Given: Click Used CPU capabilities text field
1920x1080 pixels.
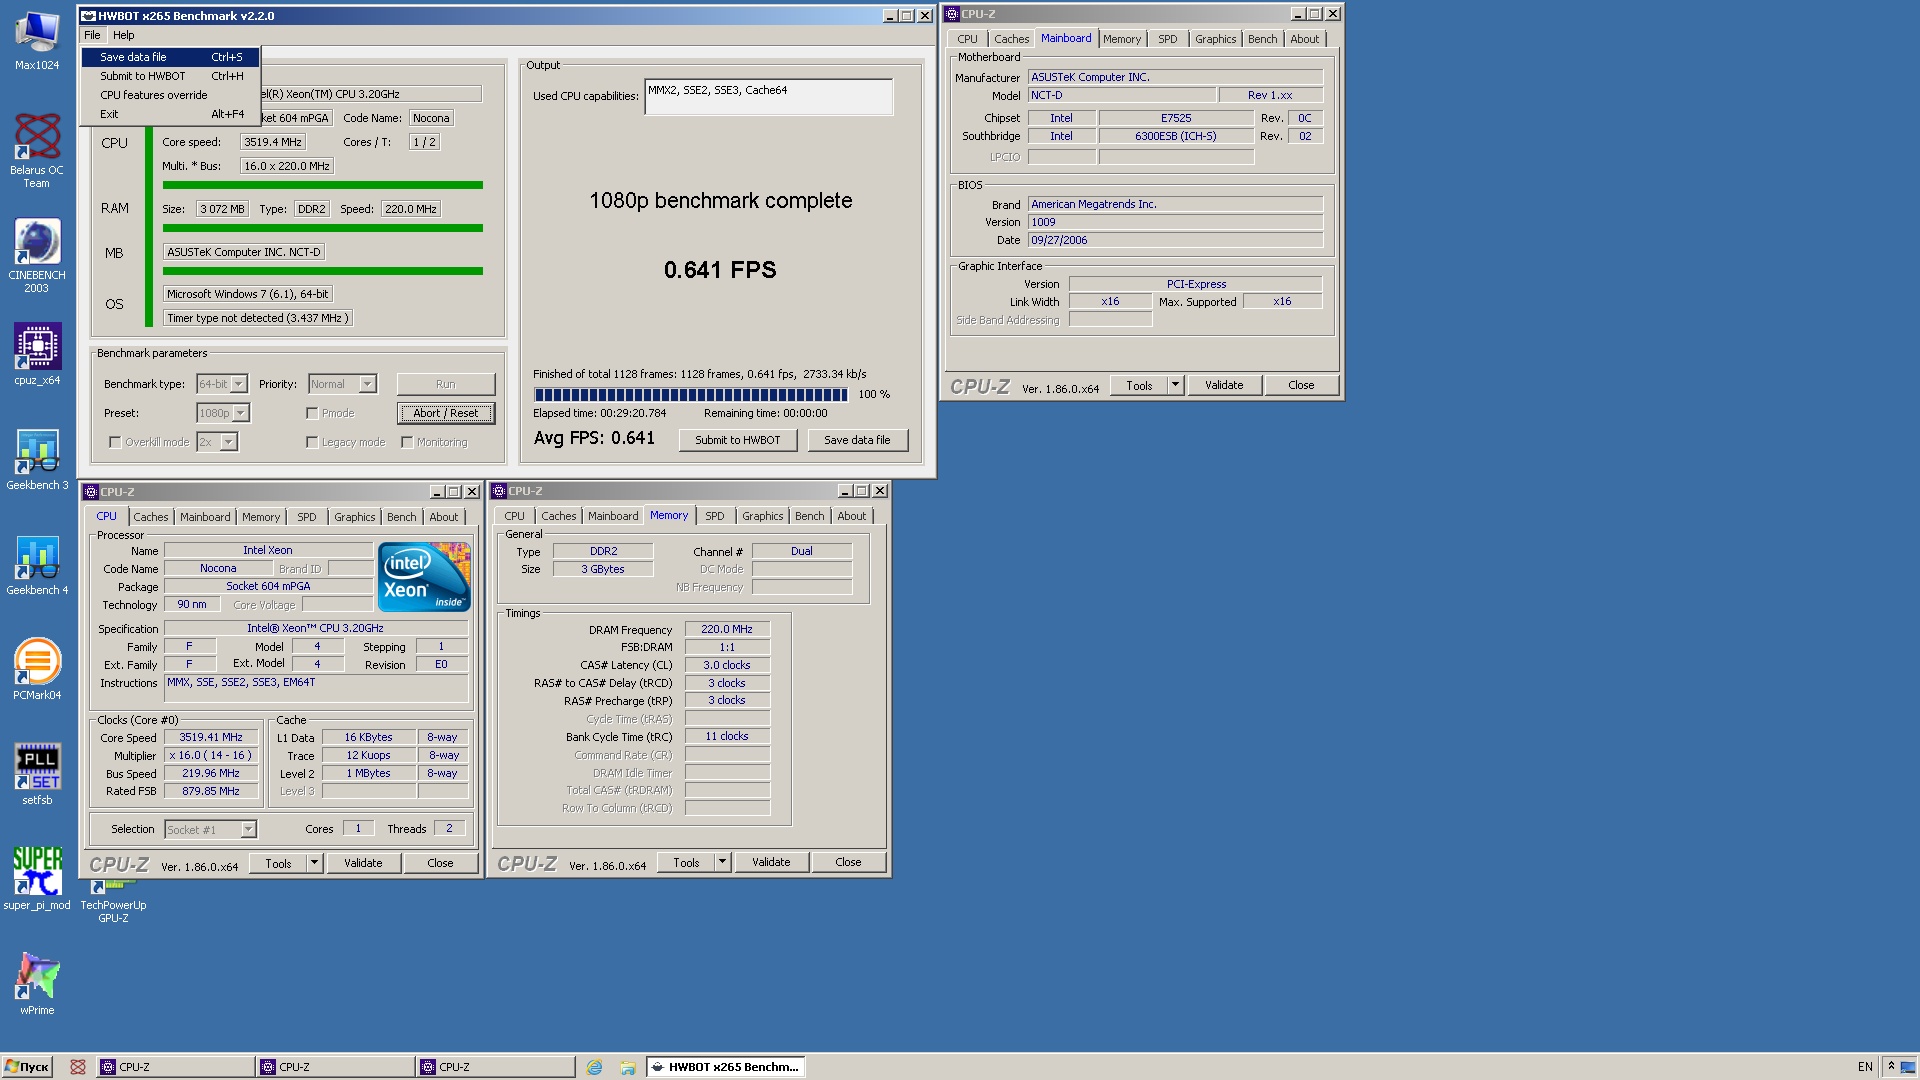Looking at the screenshot, I should point(768,96).
